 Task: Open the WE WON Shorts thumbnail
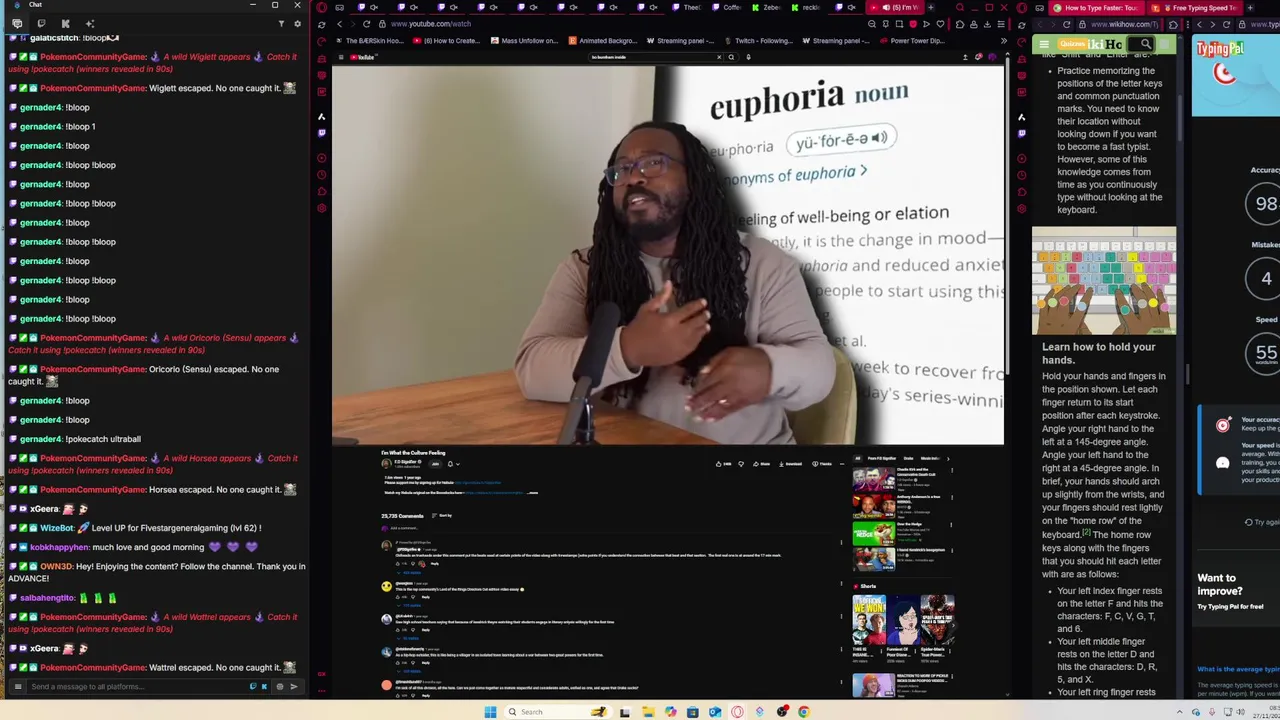[x=869, y=620]
